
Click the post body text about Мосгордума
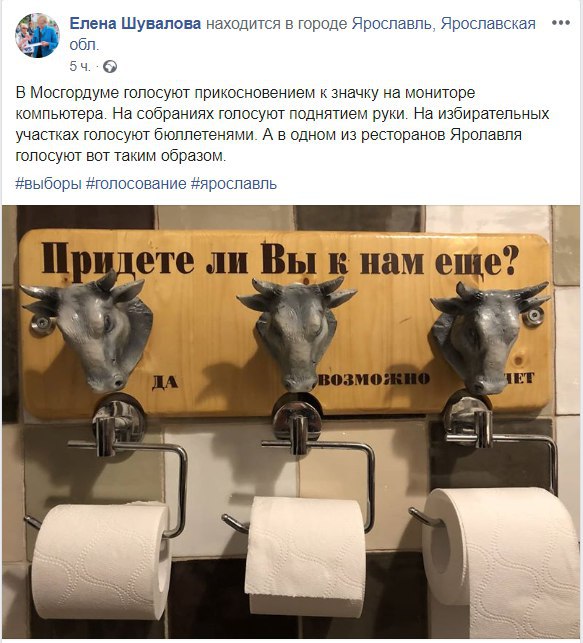coord(282,124)
